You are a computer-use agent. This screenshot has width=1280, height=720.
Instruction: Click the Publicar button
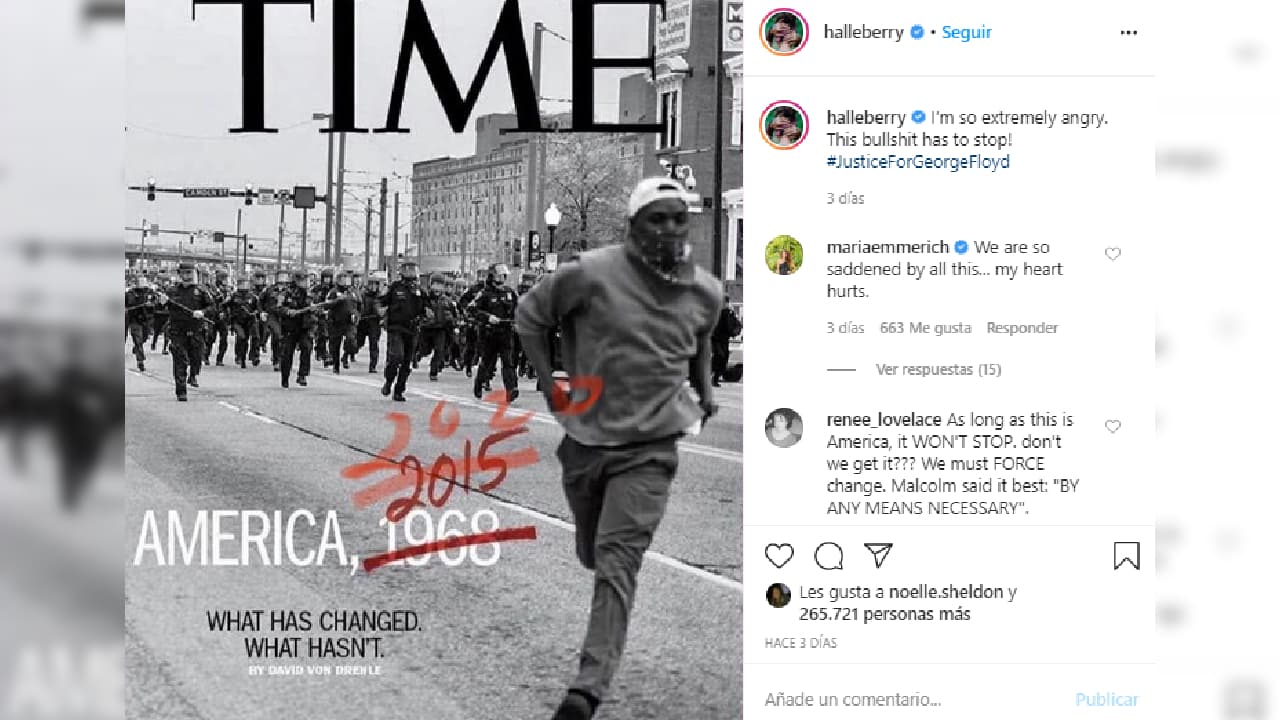click(x=1107, y=699)
